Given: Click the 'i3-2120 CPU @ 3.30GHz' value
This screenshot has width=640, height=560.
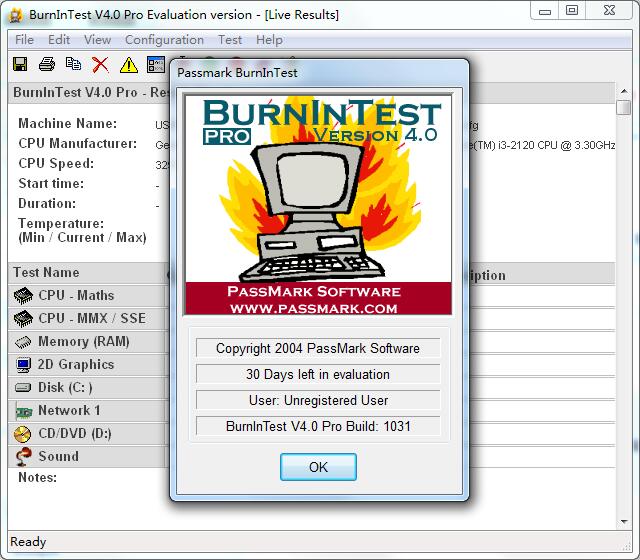Looking at the screenshot, I should pyautogui.click(x=557, y=146).
